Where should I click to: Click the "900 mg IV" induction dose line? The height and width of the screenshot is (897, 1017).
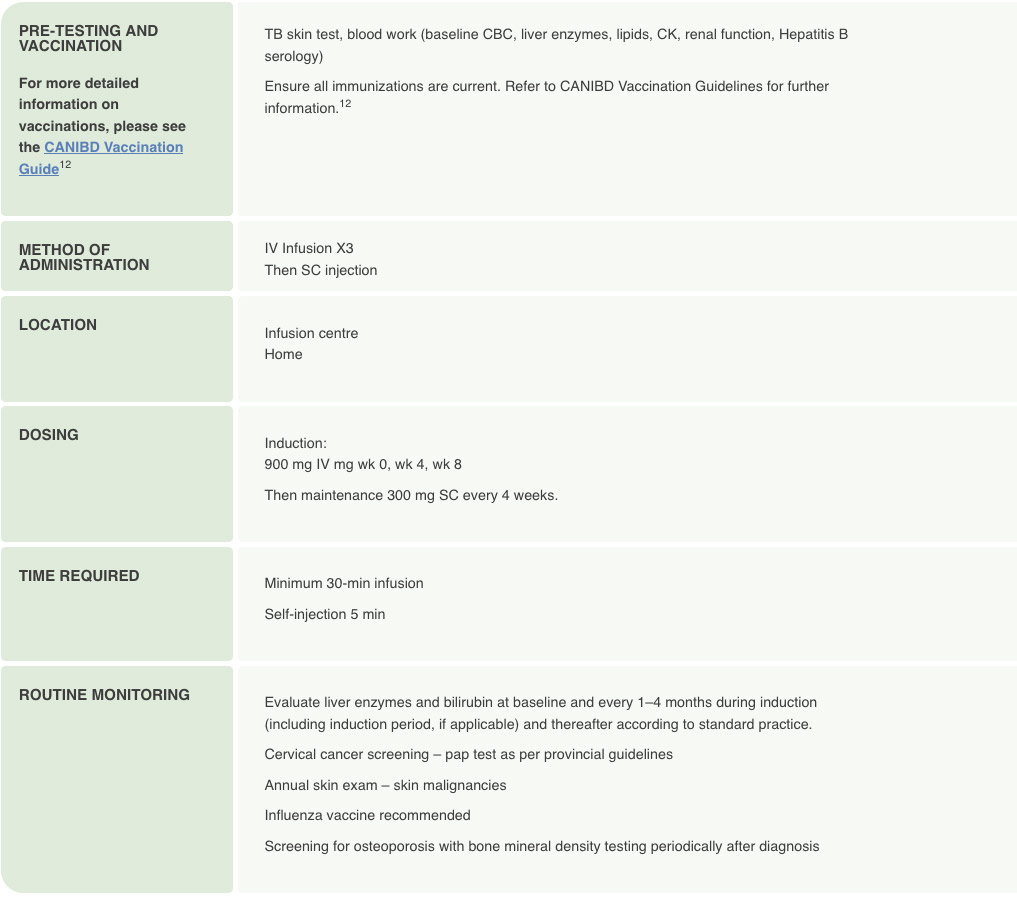tap(363, 464)
